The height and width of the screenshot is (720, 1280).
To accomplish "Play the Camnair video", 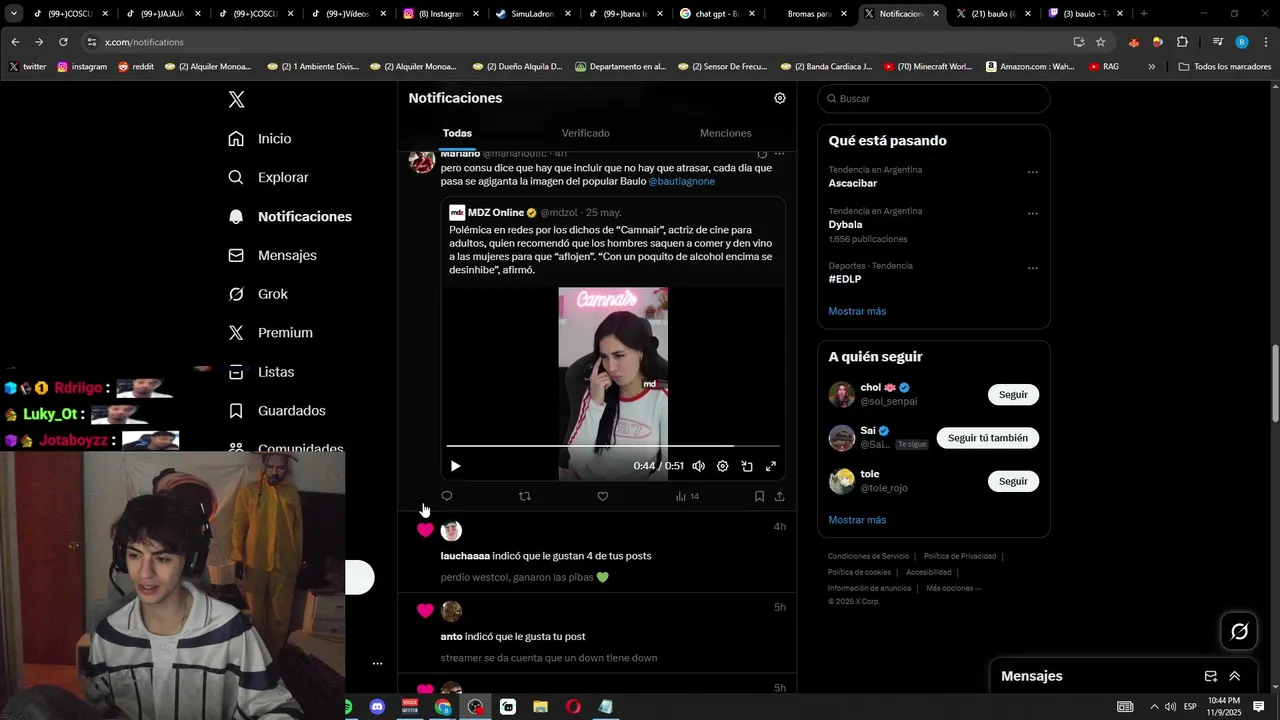I will click(455, 466).
